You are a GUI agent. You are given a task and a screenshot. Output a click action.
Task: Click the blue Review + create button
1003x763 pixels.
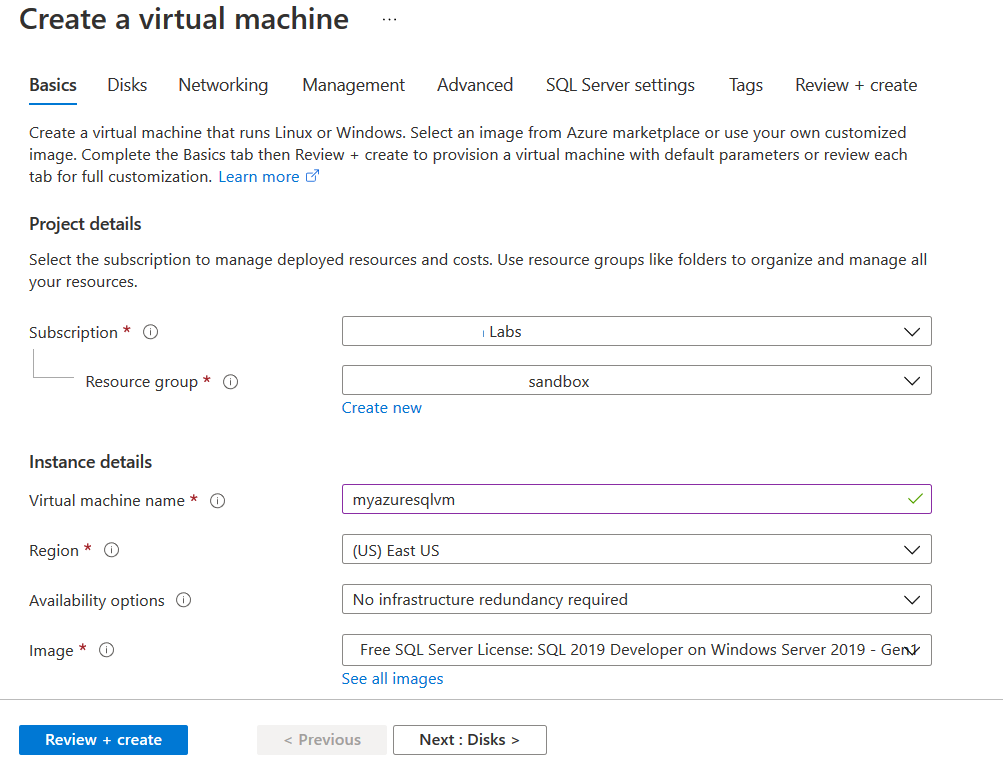[x=103, y=740]
